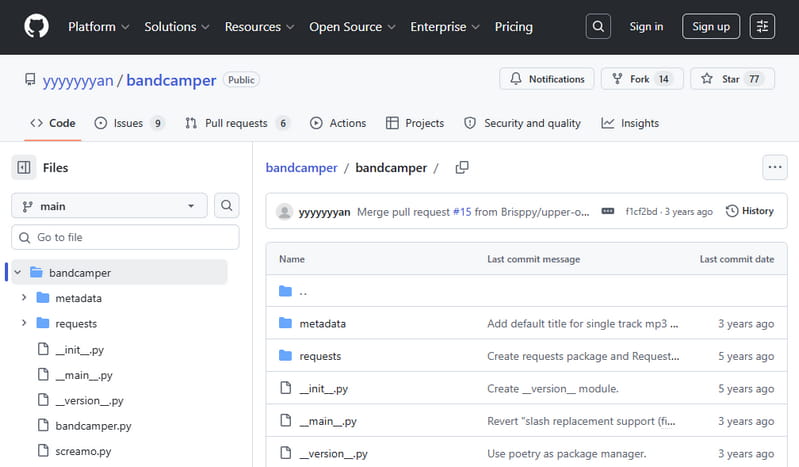Image resolution: width=799 pixels, height=467 pixels.
Task: Collapse the bandcamper folder chevron in tree
Action: click(x=18, y=272)
